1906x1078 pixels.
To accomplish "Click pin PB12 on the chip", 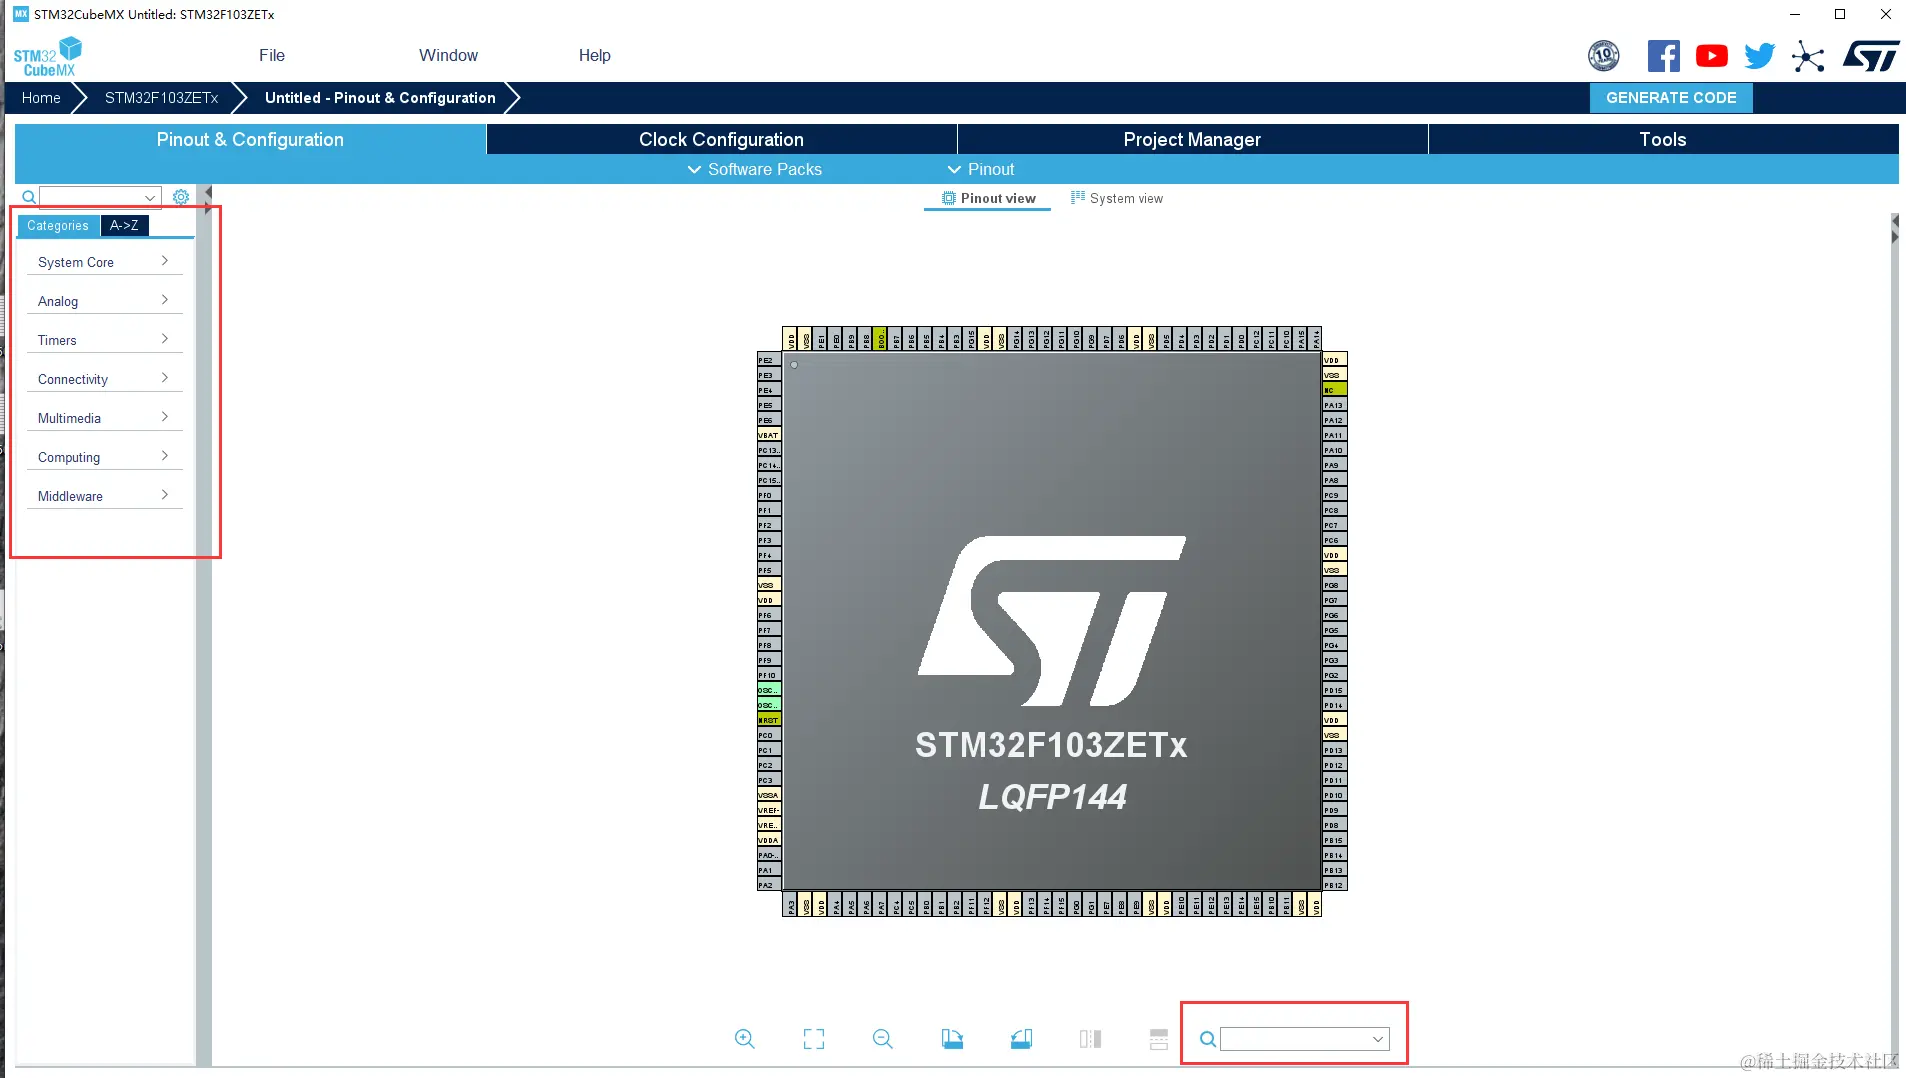I will pyautogui.click(x=1335, y=885).
